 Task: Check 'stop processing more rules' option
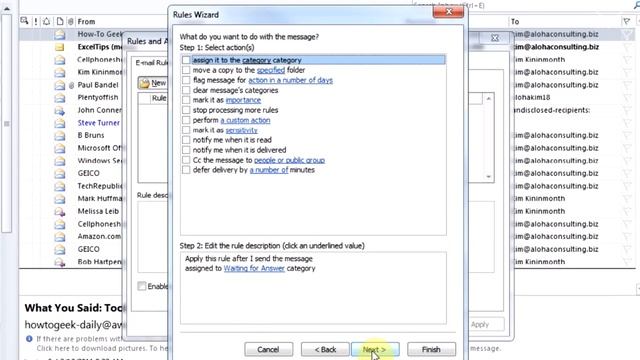186,110
